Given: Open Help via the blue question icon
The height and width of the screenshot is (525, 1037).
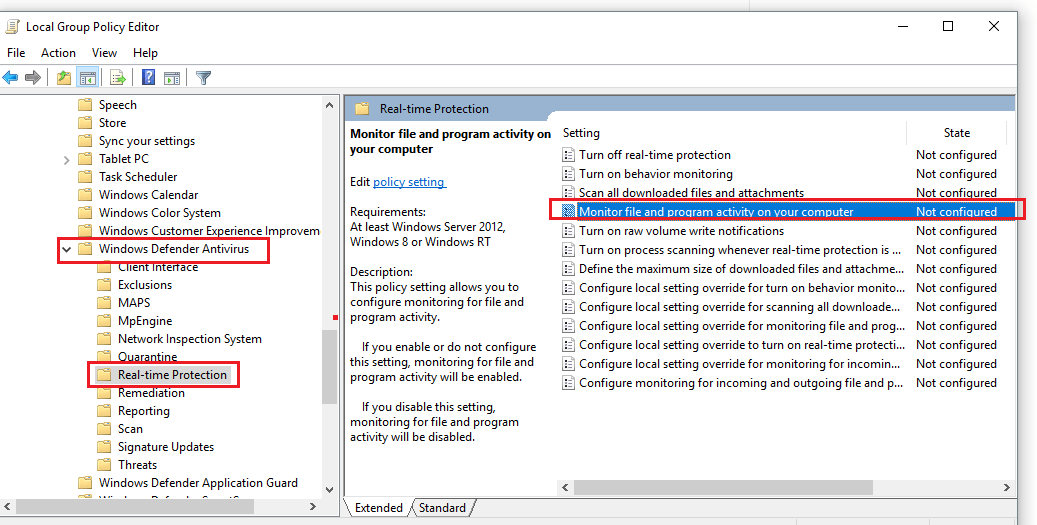Looking at the screenshot, I should click(x=149, y=78).
